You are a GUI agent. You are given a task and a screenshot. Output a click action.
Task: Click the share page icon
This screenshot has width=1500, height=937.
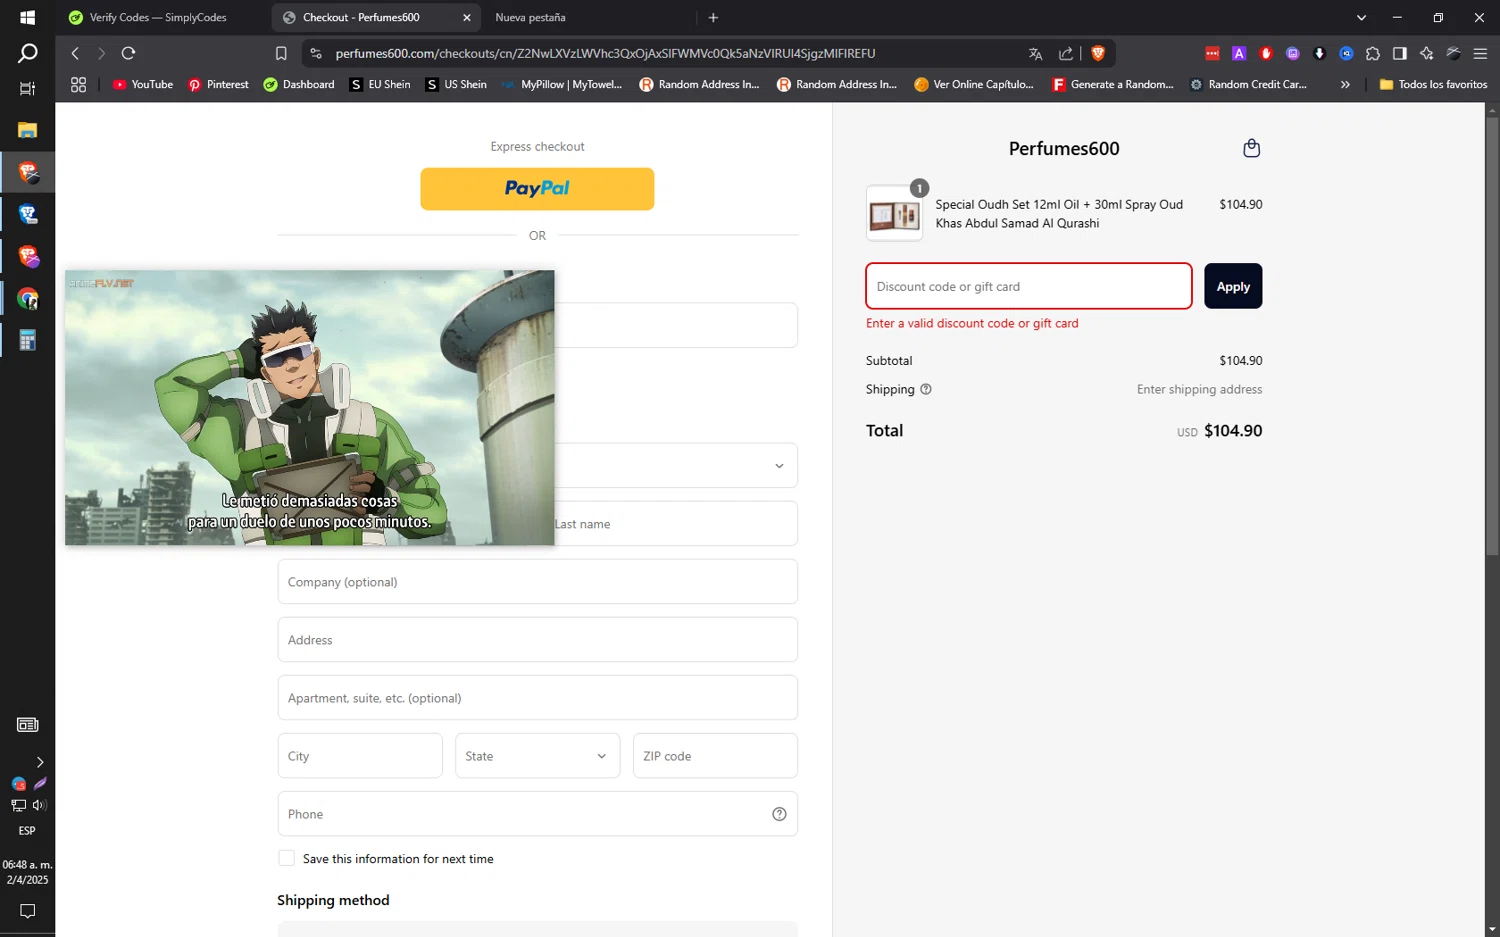(x=1066, y=53)
